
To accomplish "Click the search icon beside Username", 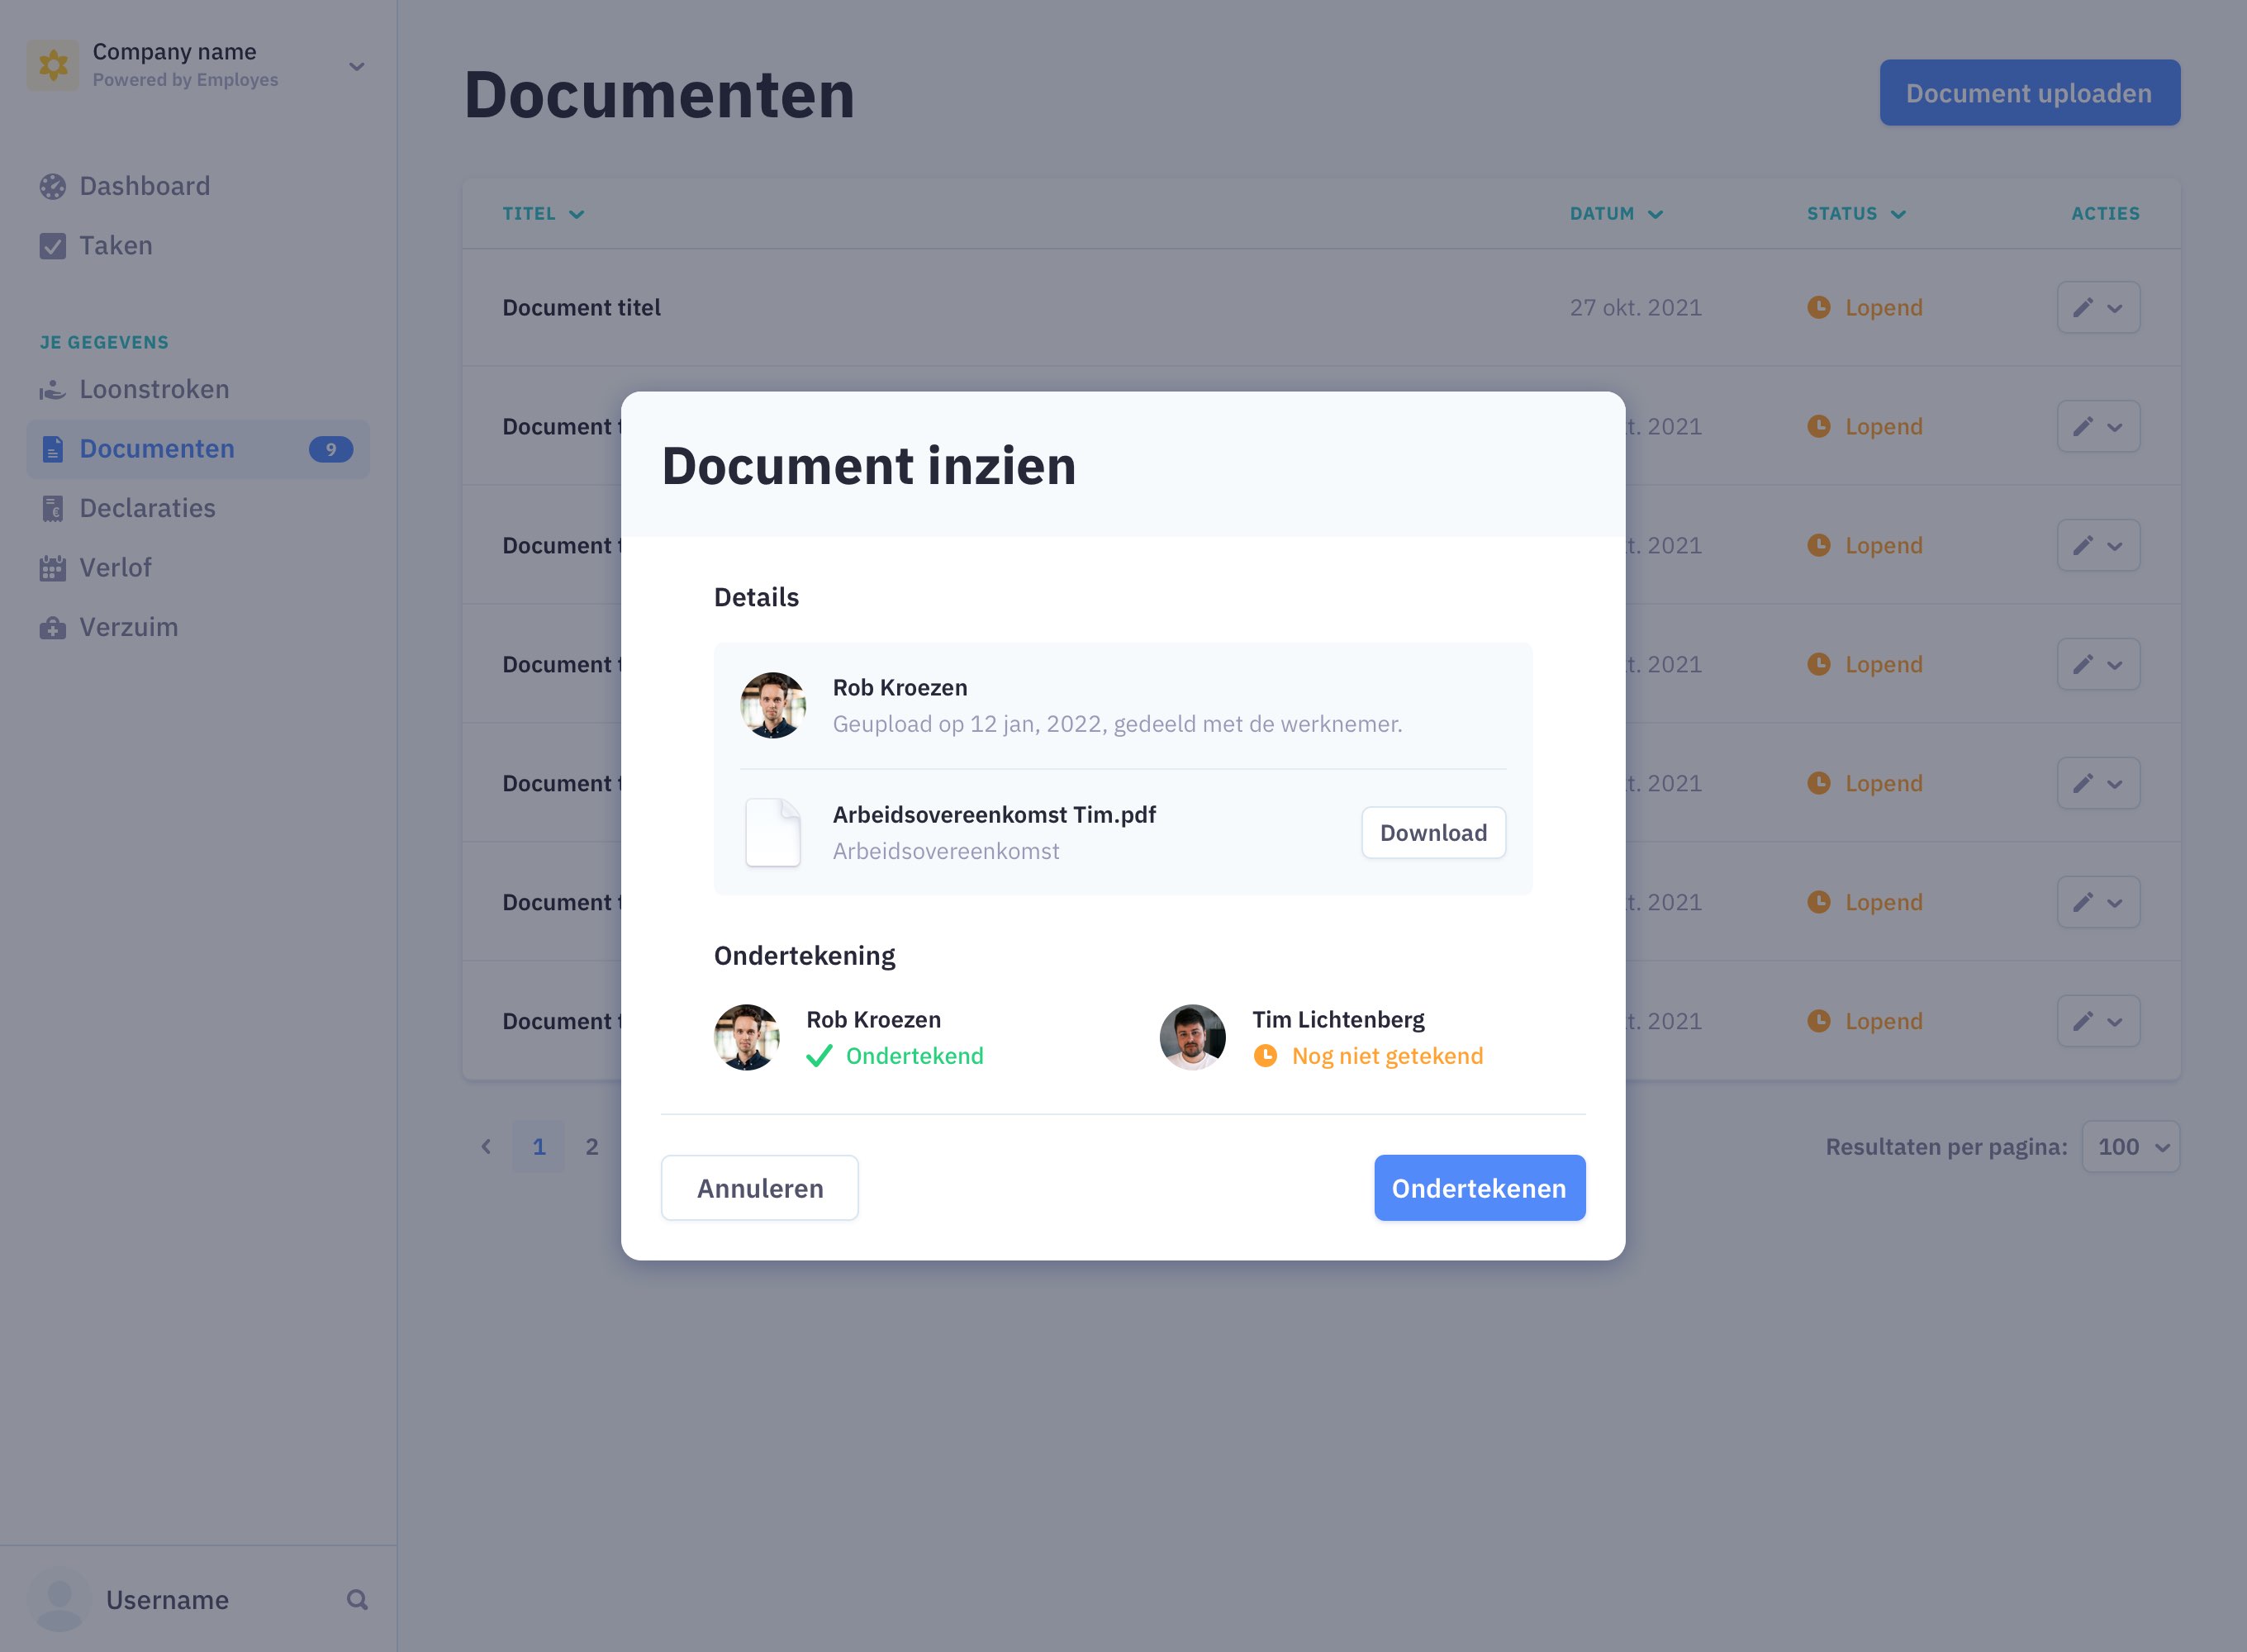I will point(357,1600).
